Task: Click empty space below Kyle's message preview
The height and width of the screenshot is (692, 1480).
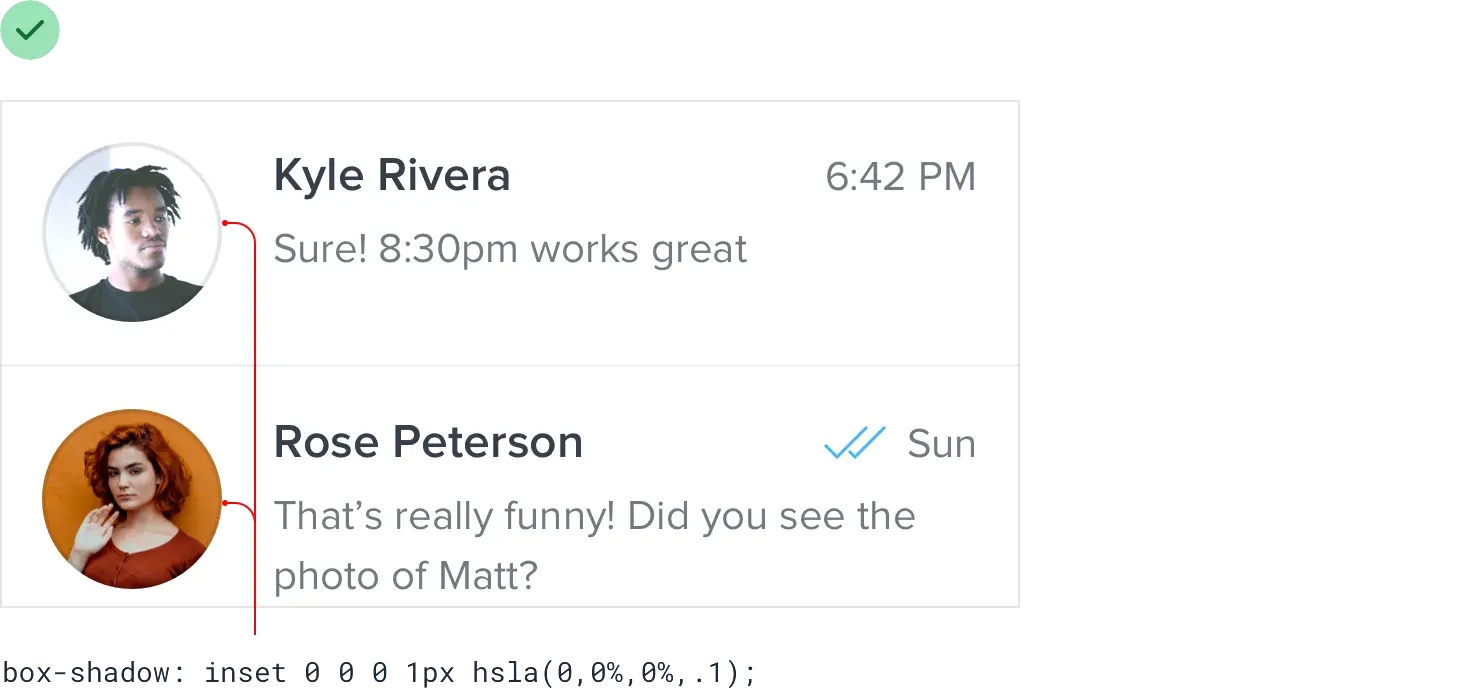Action: coord(600,315)
